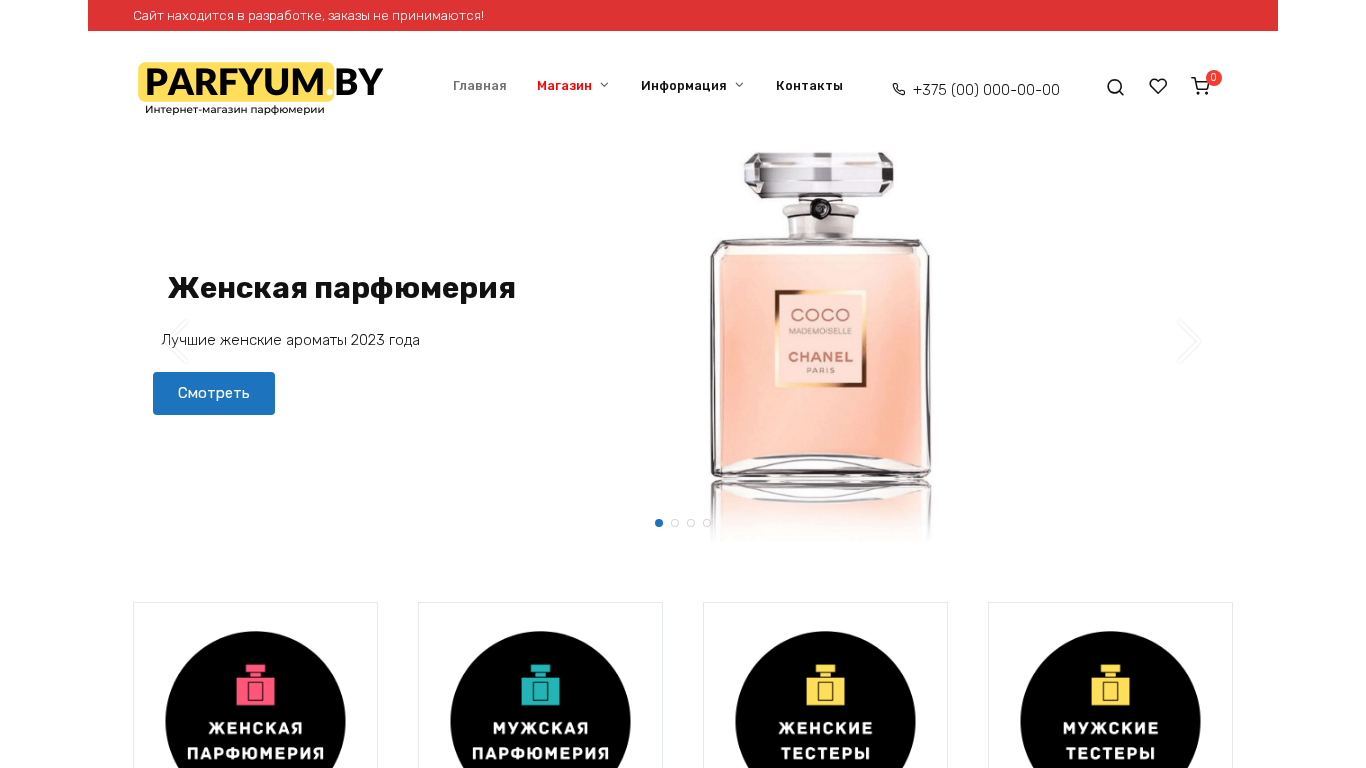Open Мужская парфюмерия category tile
Viewport: 1366px width, 768px height.
coord(540,685)
